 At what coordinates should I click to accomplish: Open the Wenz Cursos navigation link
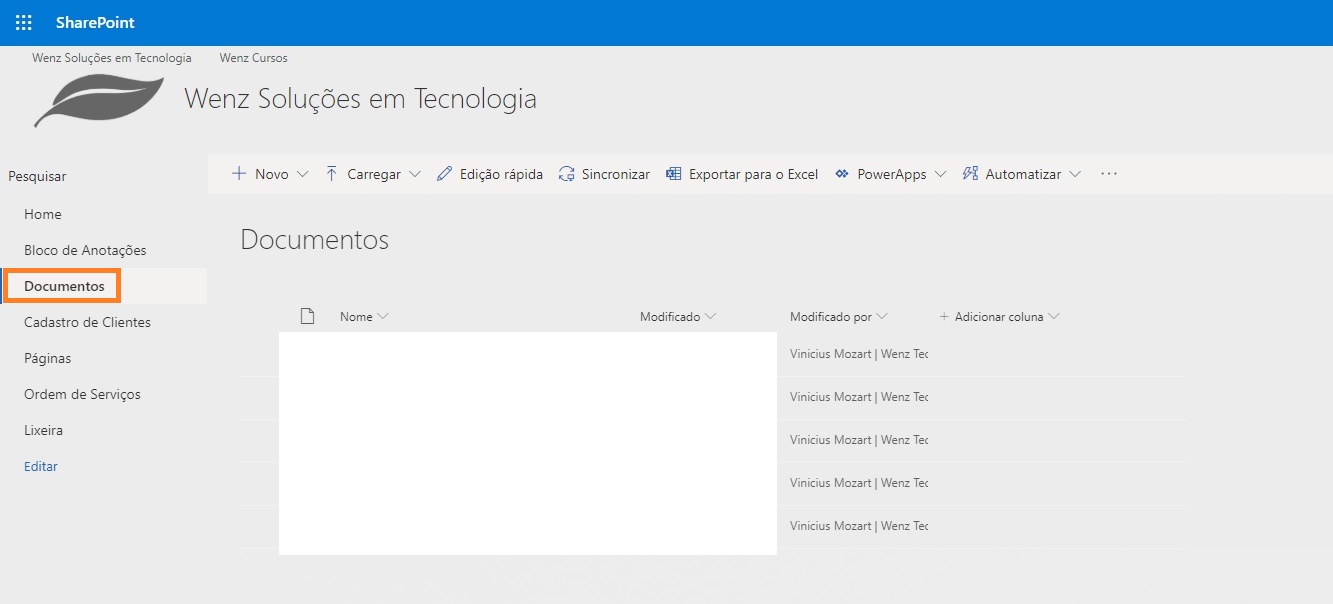[x=254, y=58]
